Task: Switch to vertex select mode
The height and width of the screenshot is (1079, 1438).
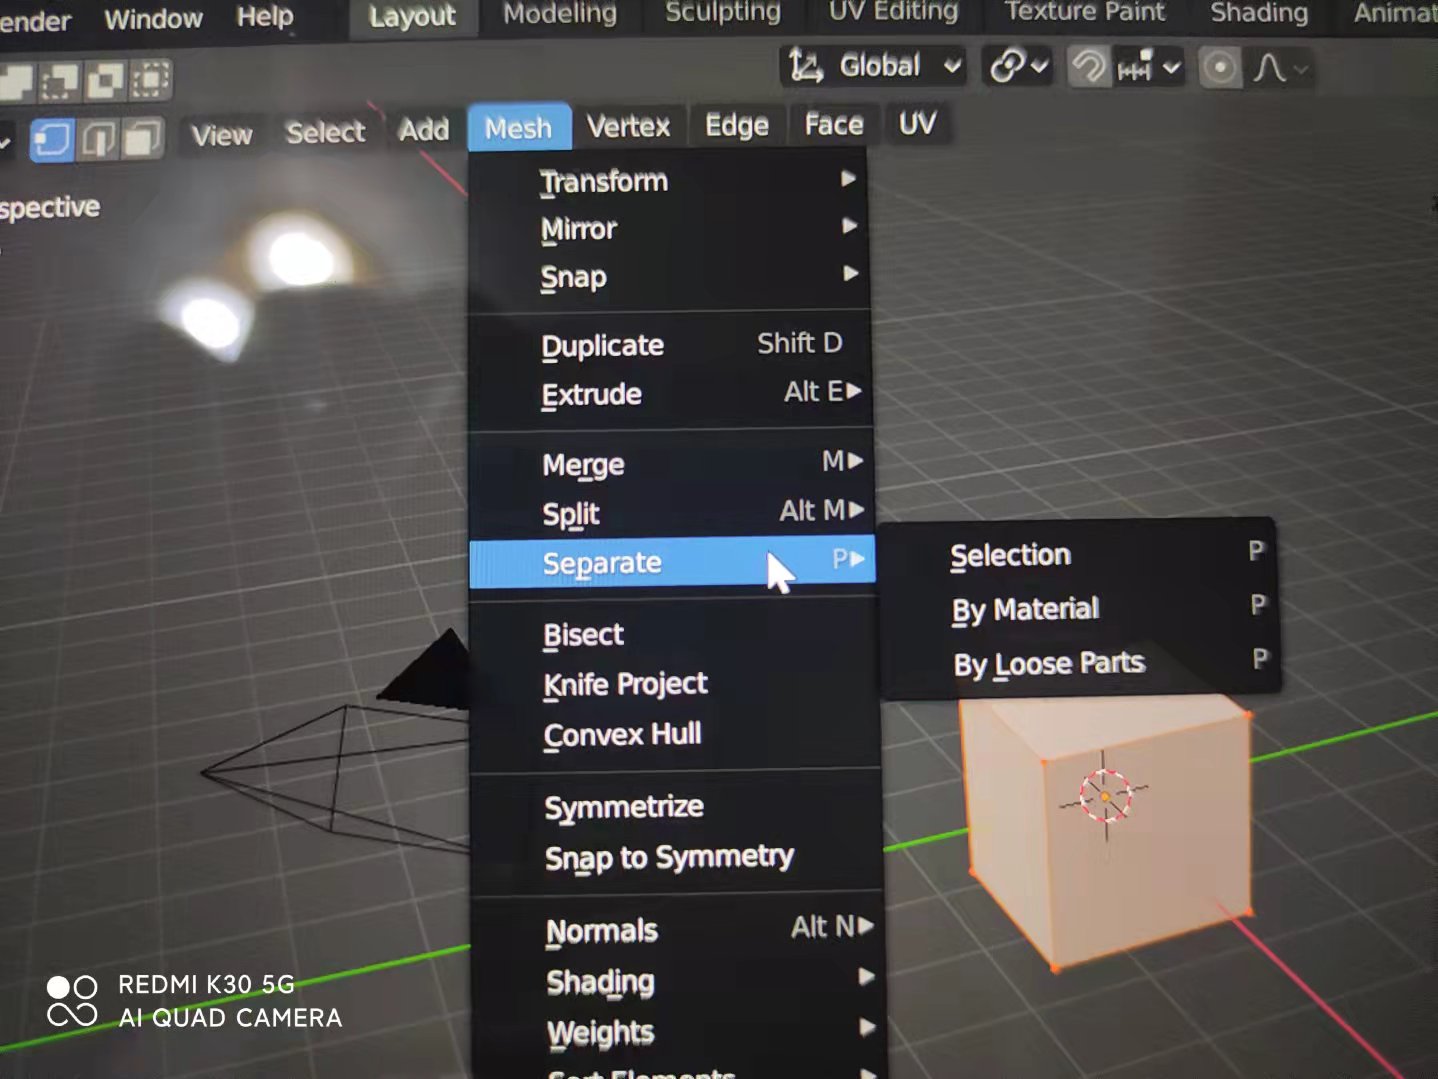Action: pyautogui.click(x=51, y=138)
